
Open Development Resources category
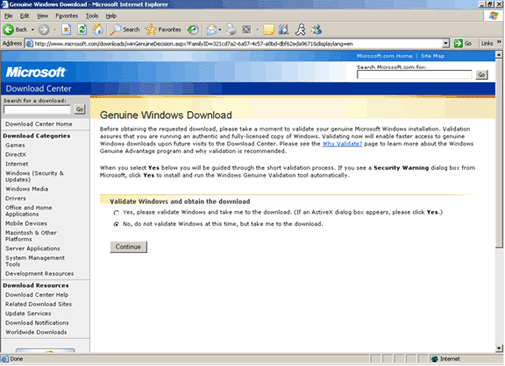[39, 274]
